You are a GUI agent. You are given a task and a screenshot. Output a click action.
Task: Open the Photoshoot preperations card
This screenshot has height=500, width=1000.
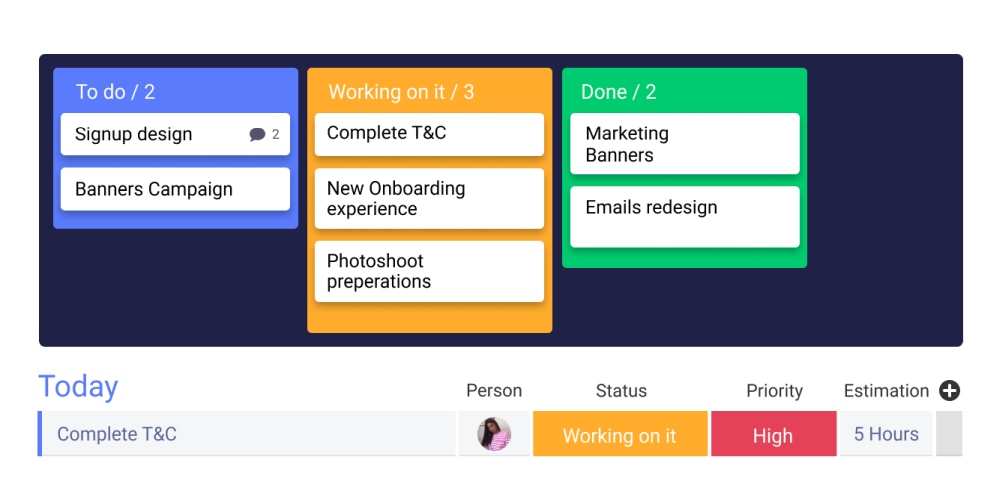pos(429,271)
